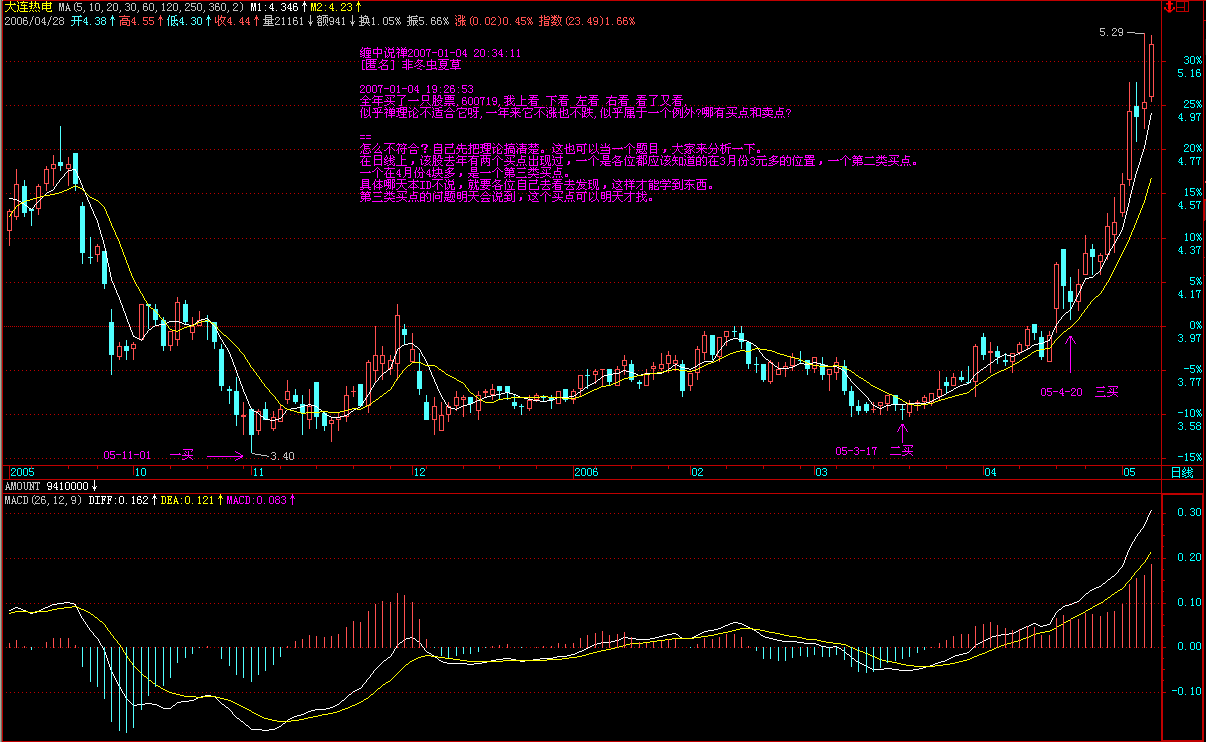This screenshot has width=1206, height=742.
Task: Click the 2006 marker on the time axis
Action: coord(589,472)
